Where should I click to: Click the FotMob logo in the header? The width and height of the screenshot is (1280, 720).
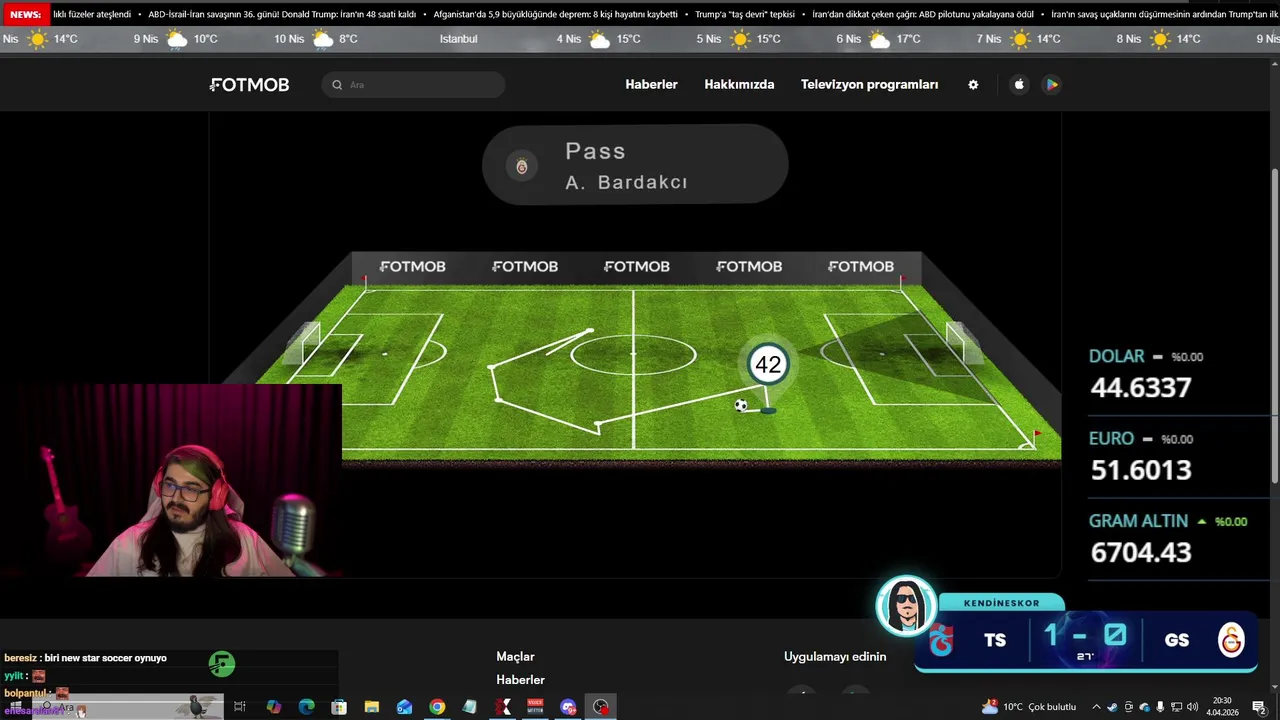pos(249,85)
